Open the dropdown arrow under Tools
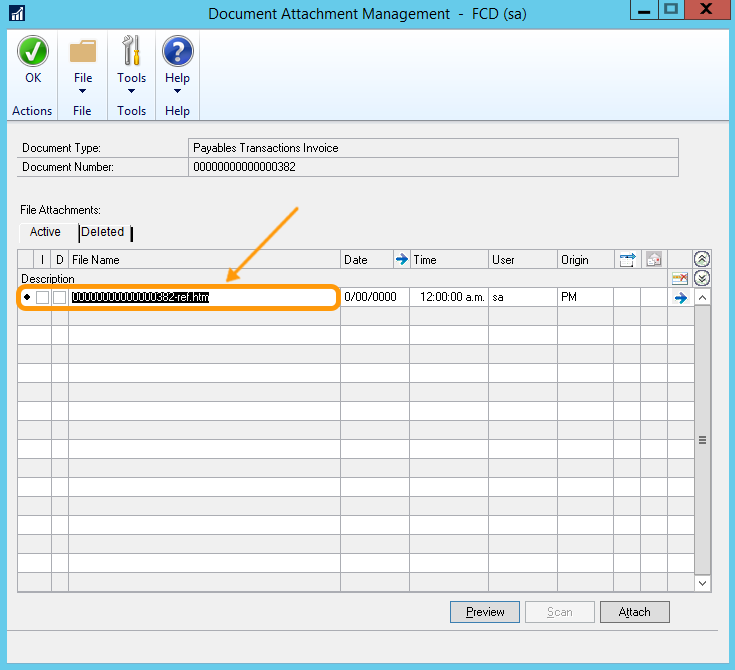This screenshot has width=735, height=670. (x=131, y=91)
